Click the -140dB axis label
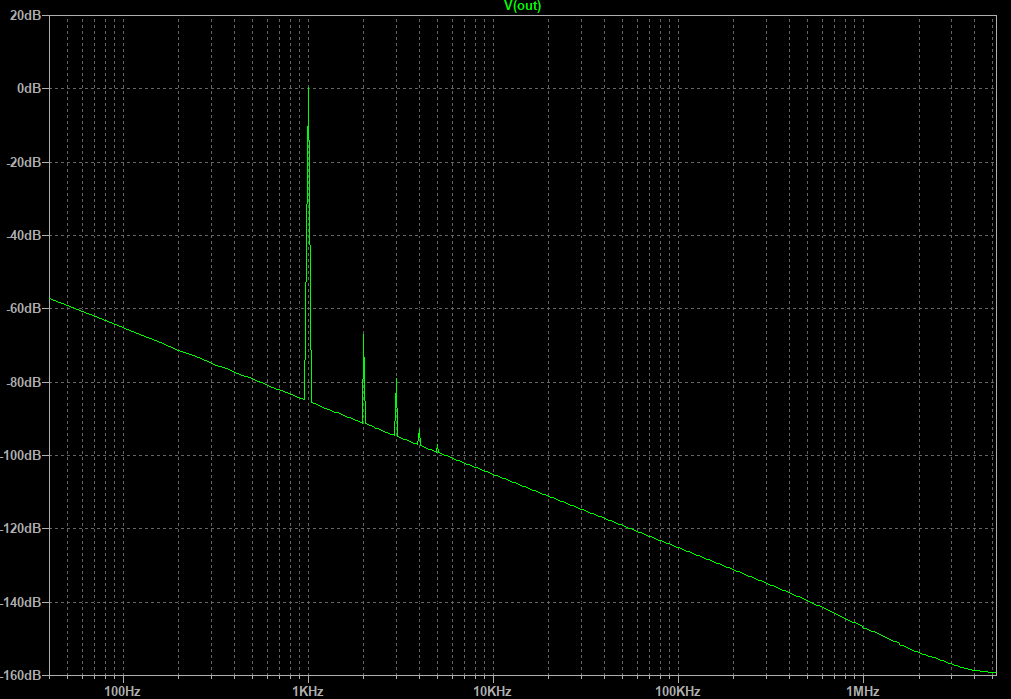 point(21,602)
